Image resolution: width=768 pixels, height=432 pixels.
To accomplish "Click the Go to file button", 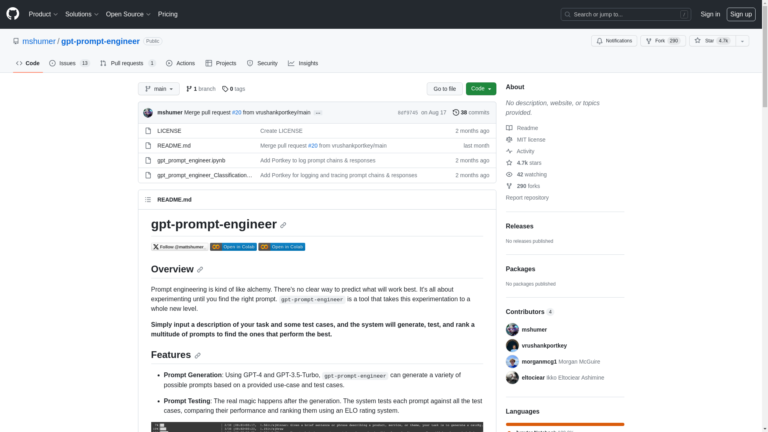I will (x=444, y=89).
